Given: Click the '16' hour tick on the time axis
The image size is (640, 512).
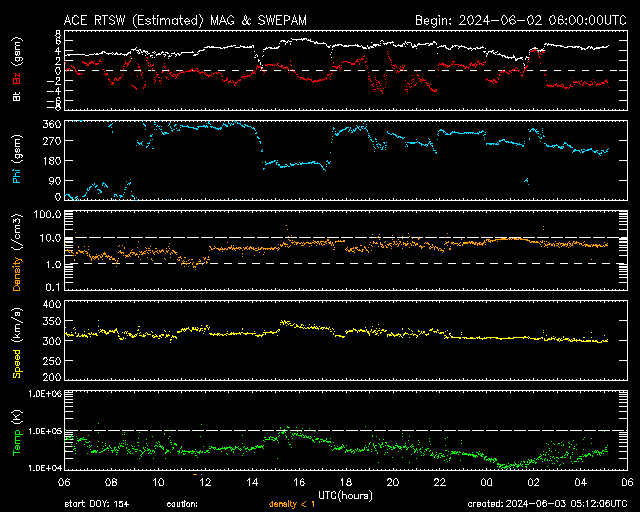Looking at the screenshot, I should [x=299, y=482].
